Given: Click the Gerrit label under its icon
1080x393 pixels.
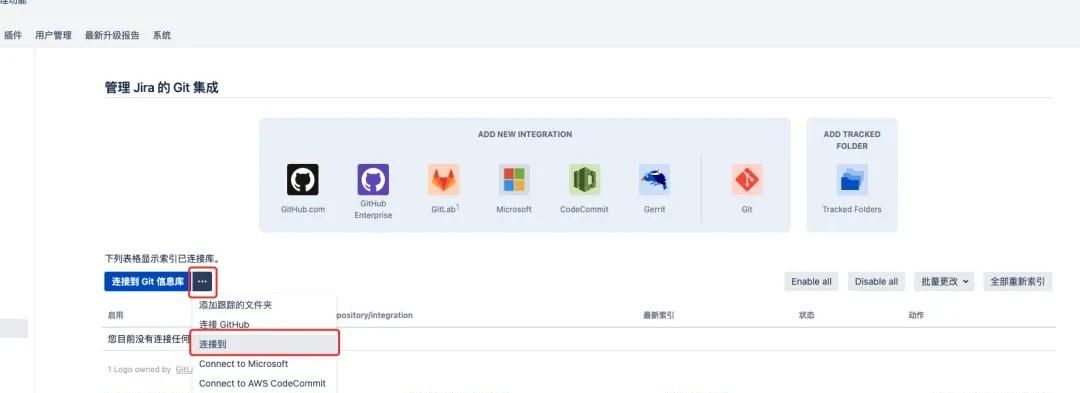Looking at the screenshot, I should click(654, 209).
